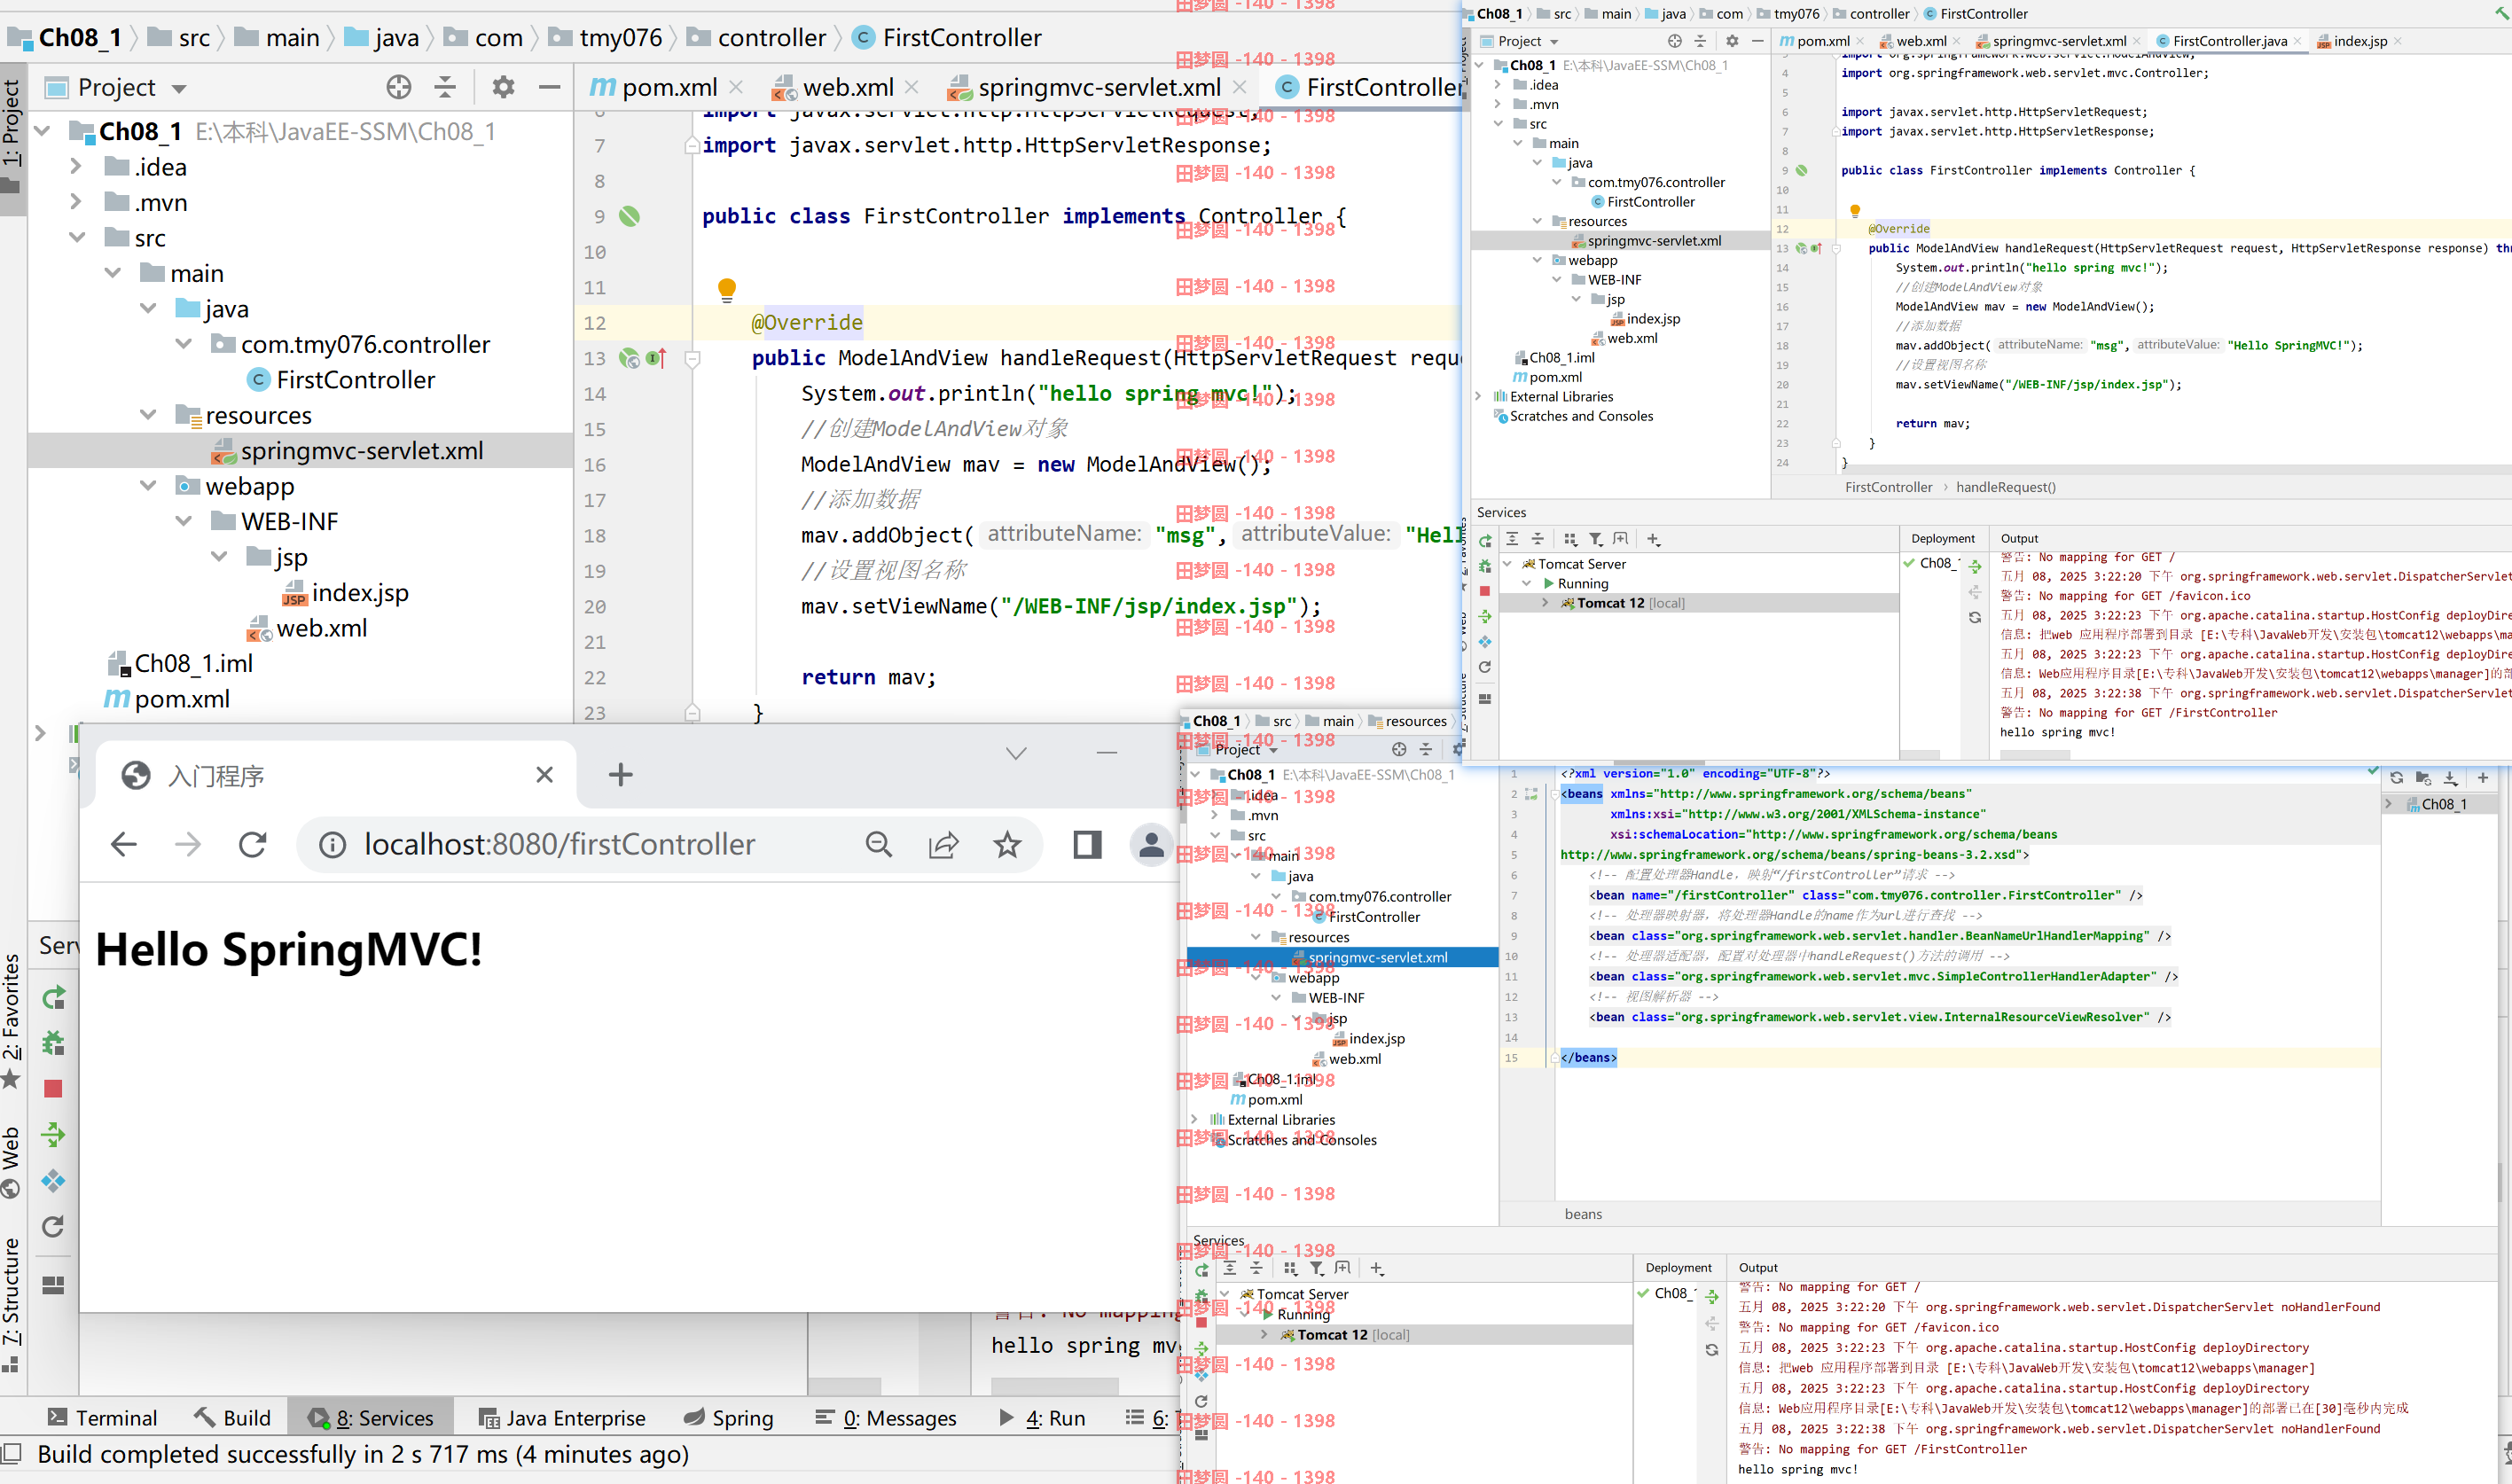Viewport: 2512px width, 1484px height.
Task: Click blue diamonds update icon in left Services toolbar
Action: coord(53,1181)
